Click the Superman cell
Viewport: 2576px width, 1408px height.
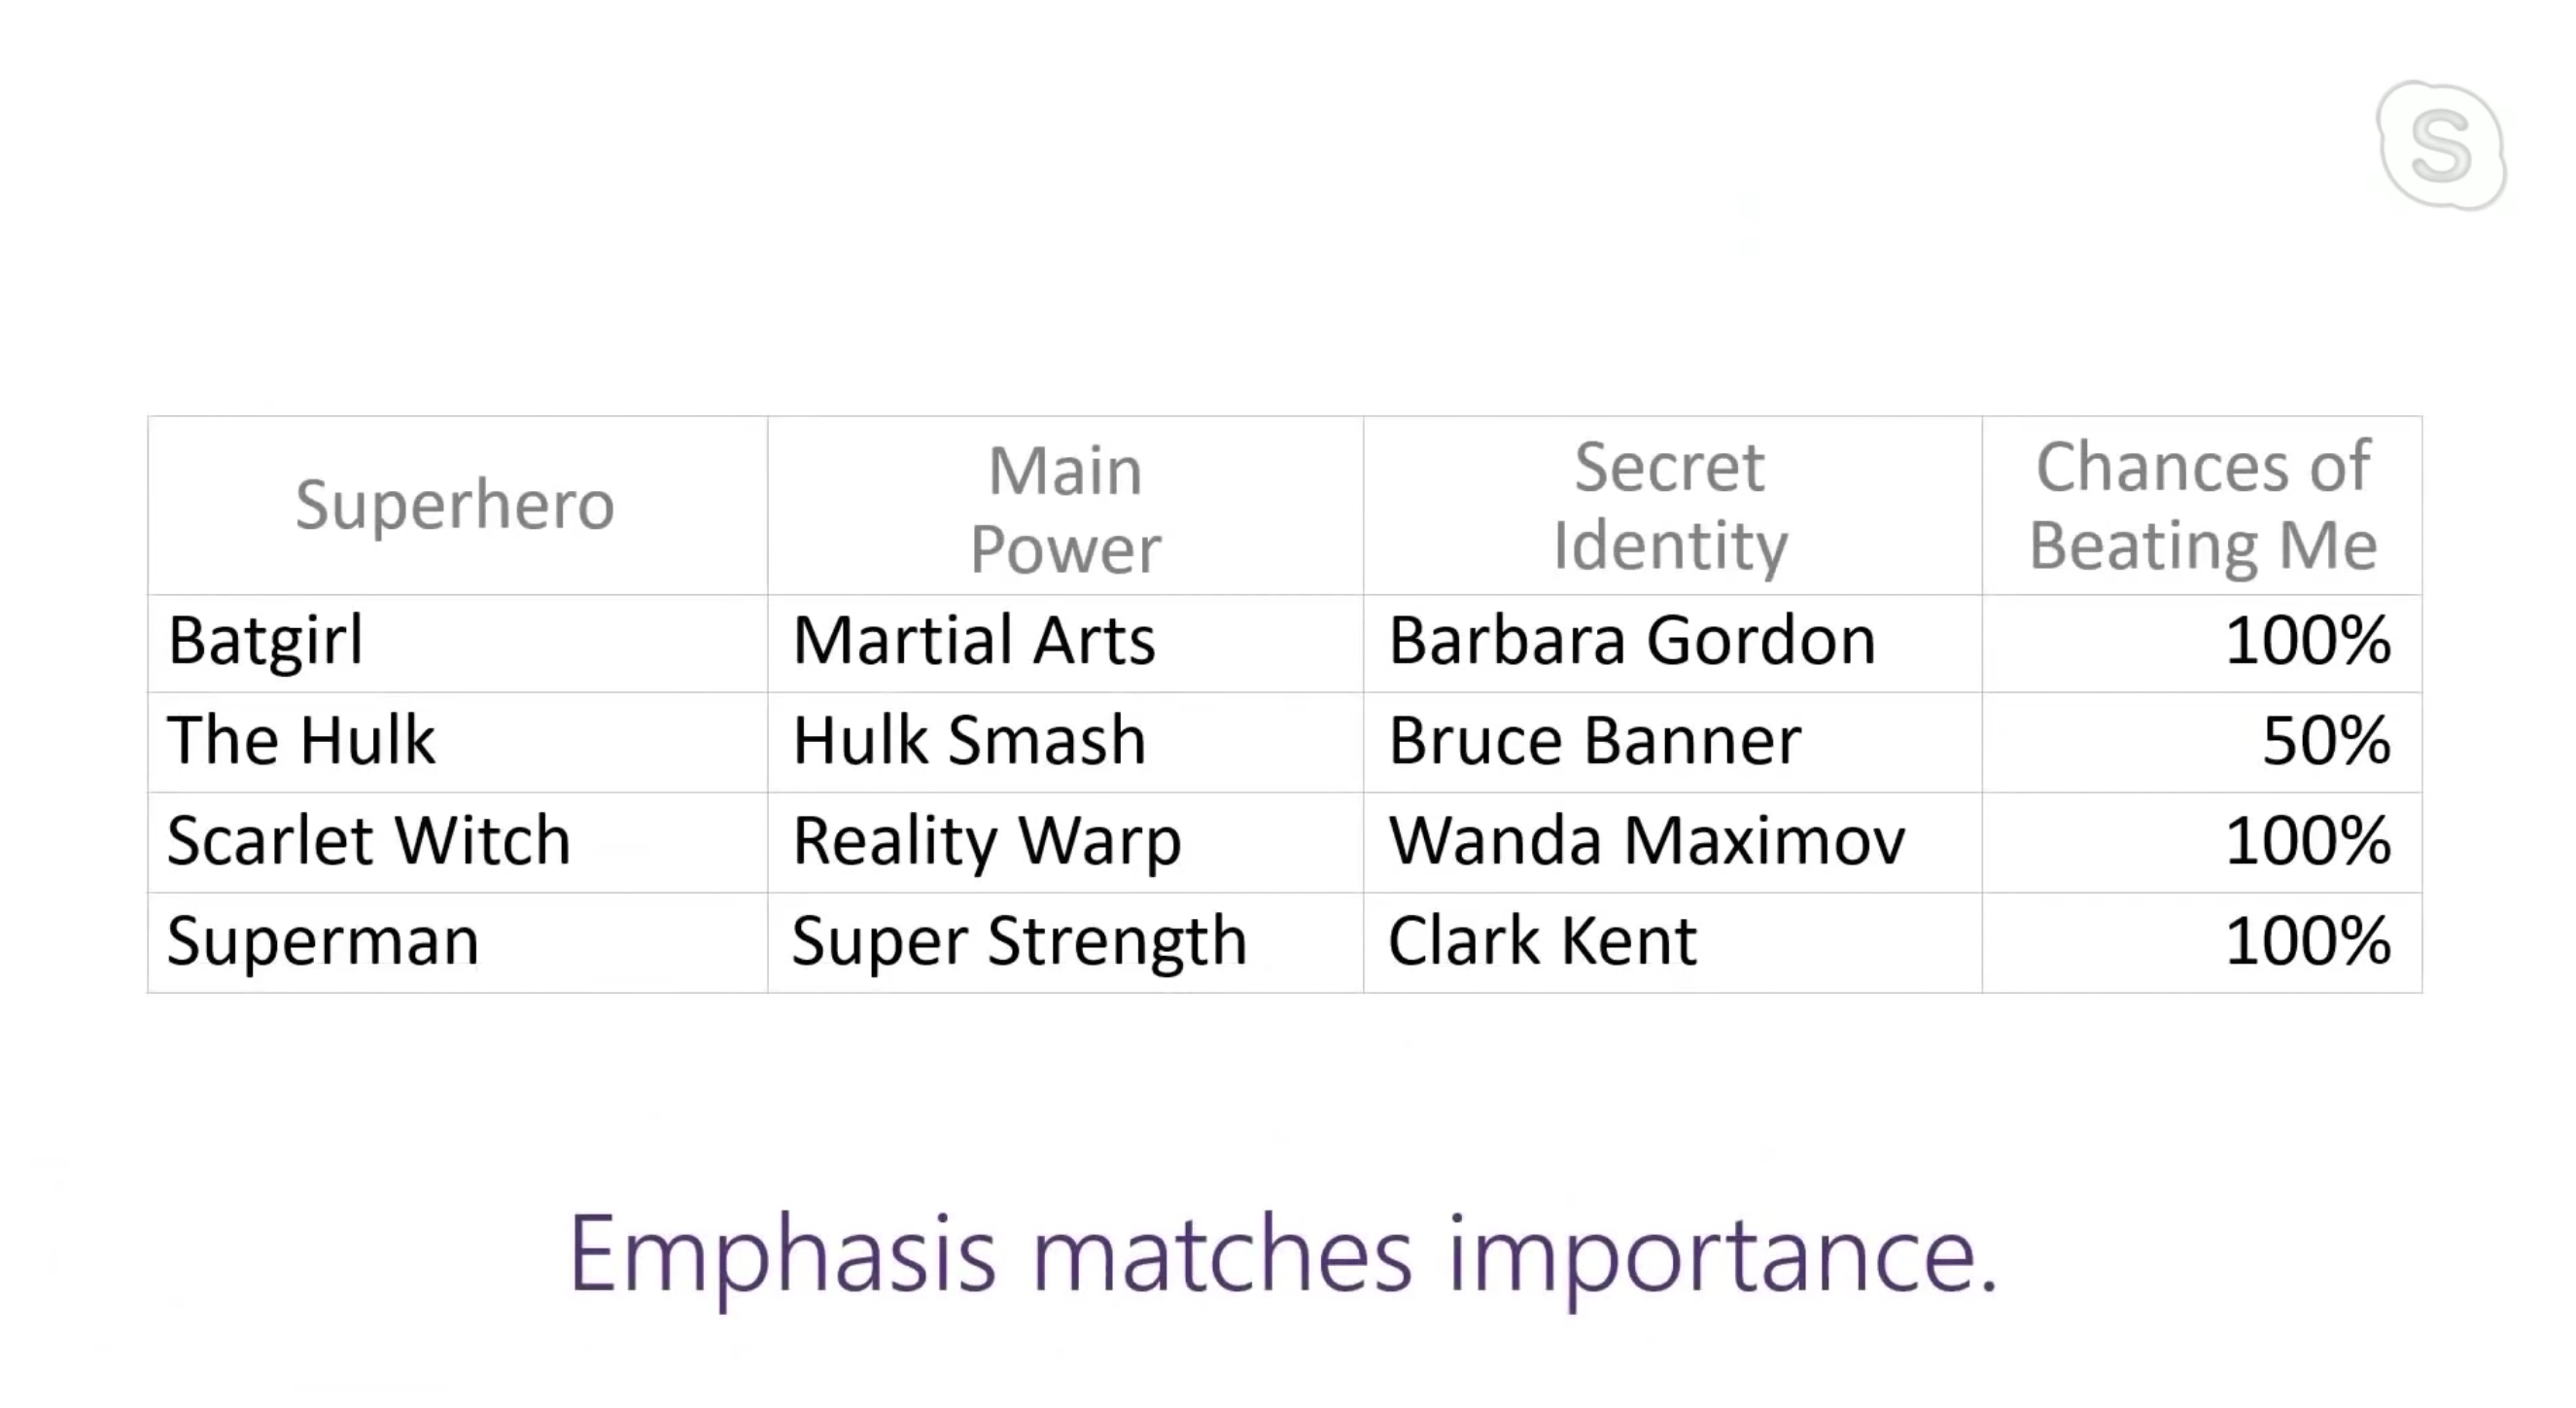[x=458, y=942]
